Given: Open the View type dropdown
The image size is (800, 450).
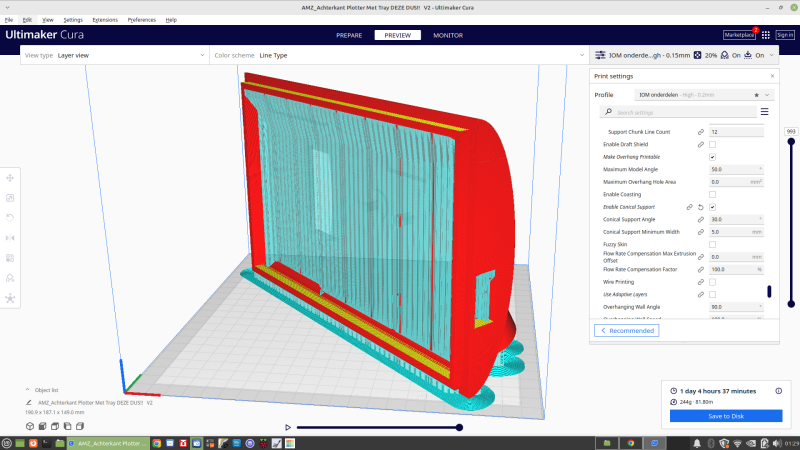Looking at the screenshot, I should [x=115, y=56].
